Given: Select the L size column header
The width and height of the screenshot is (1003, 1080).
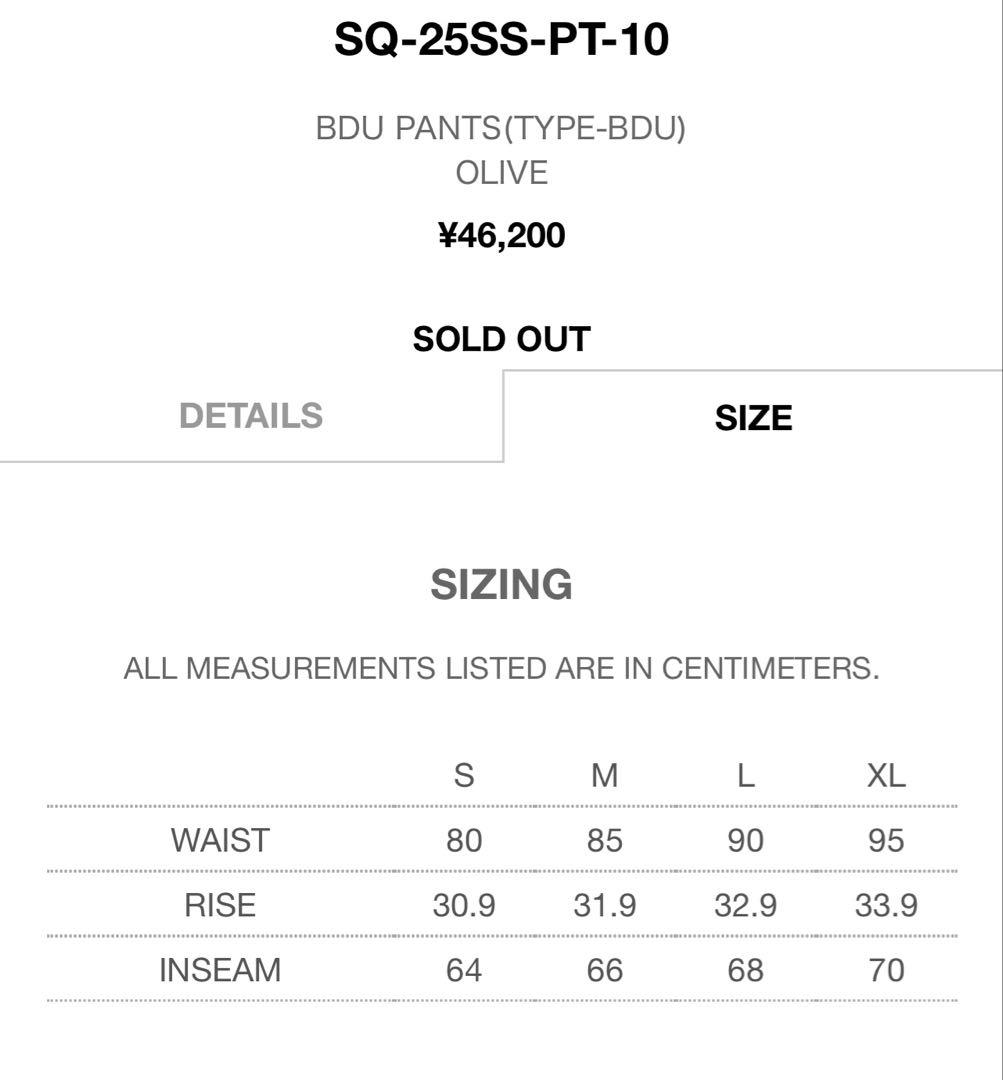Looking at the screenshot, I should point(746,775).
